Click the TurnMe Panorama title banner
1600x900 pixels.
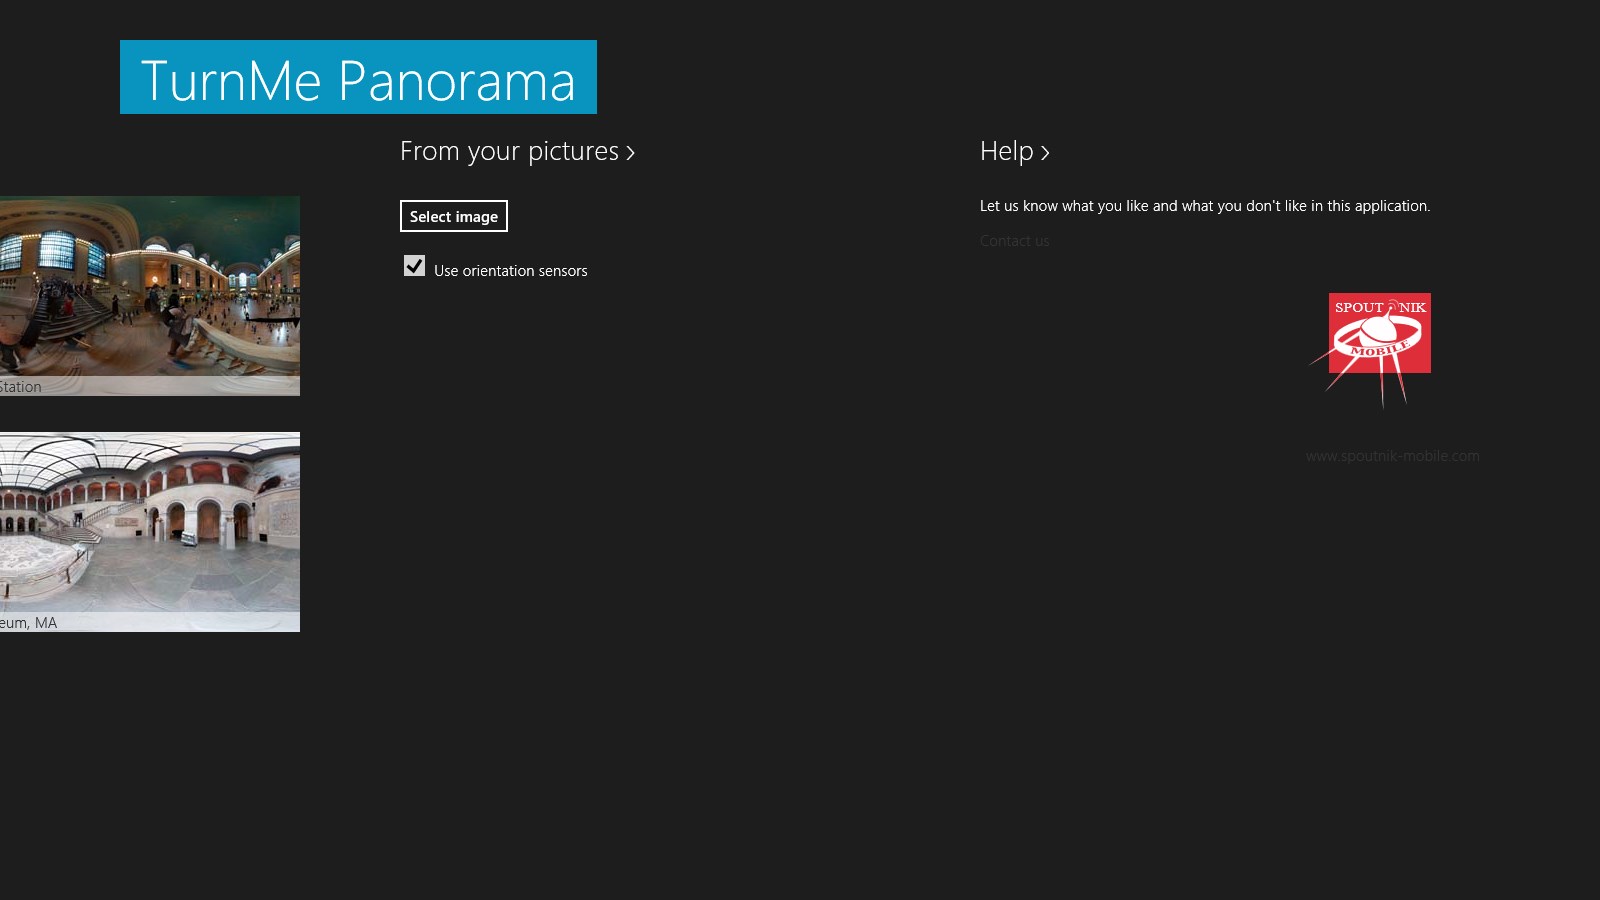click(358, 78)
